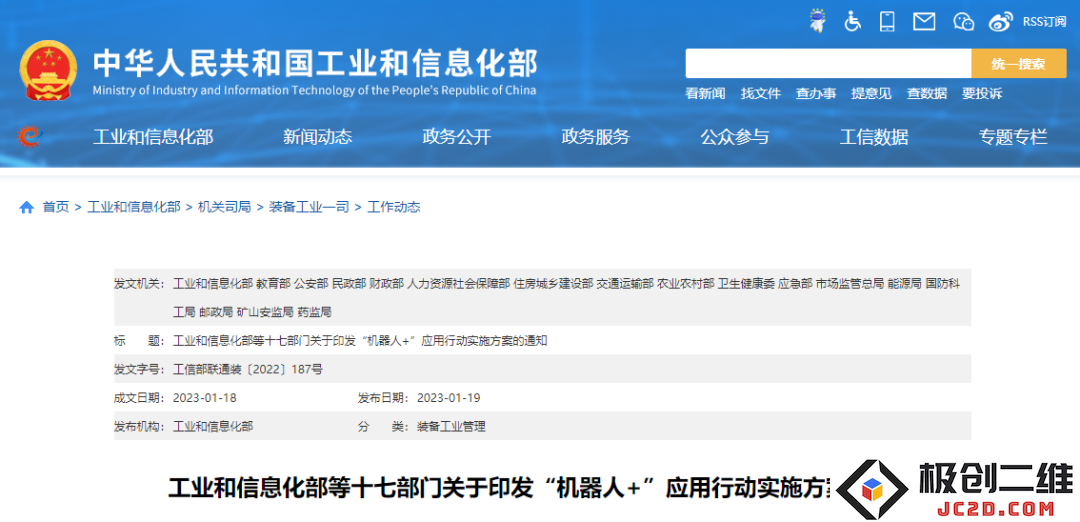This screenshot has height=522, width=1080.
Task: Click the 统一搜索 search button
Action: coord(1019,63)
